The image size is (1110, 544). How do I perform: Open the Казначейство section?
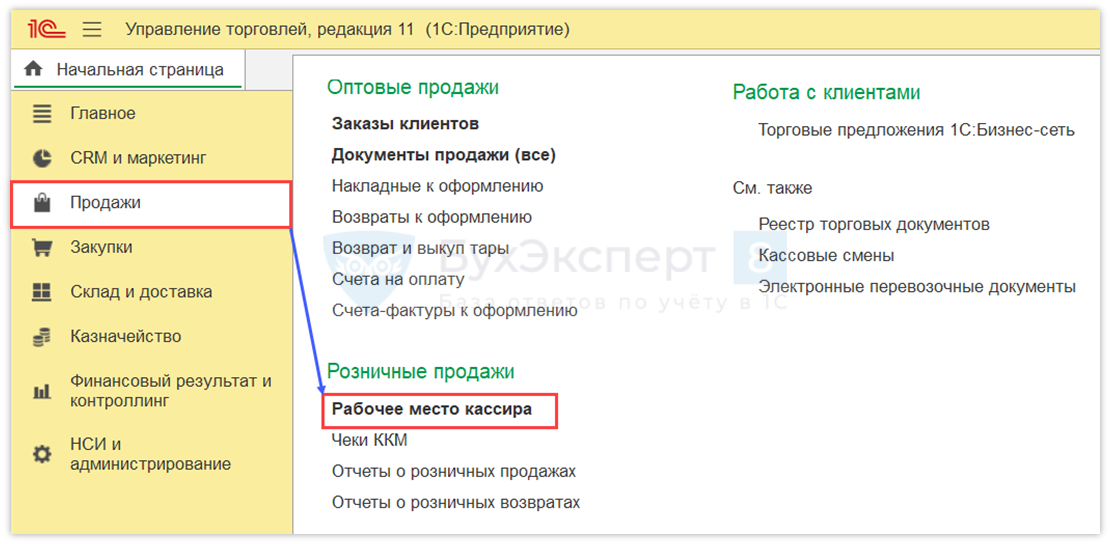point(151,336)
